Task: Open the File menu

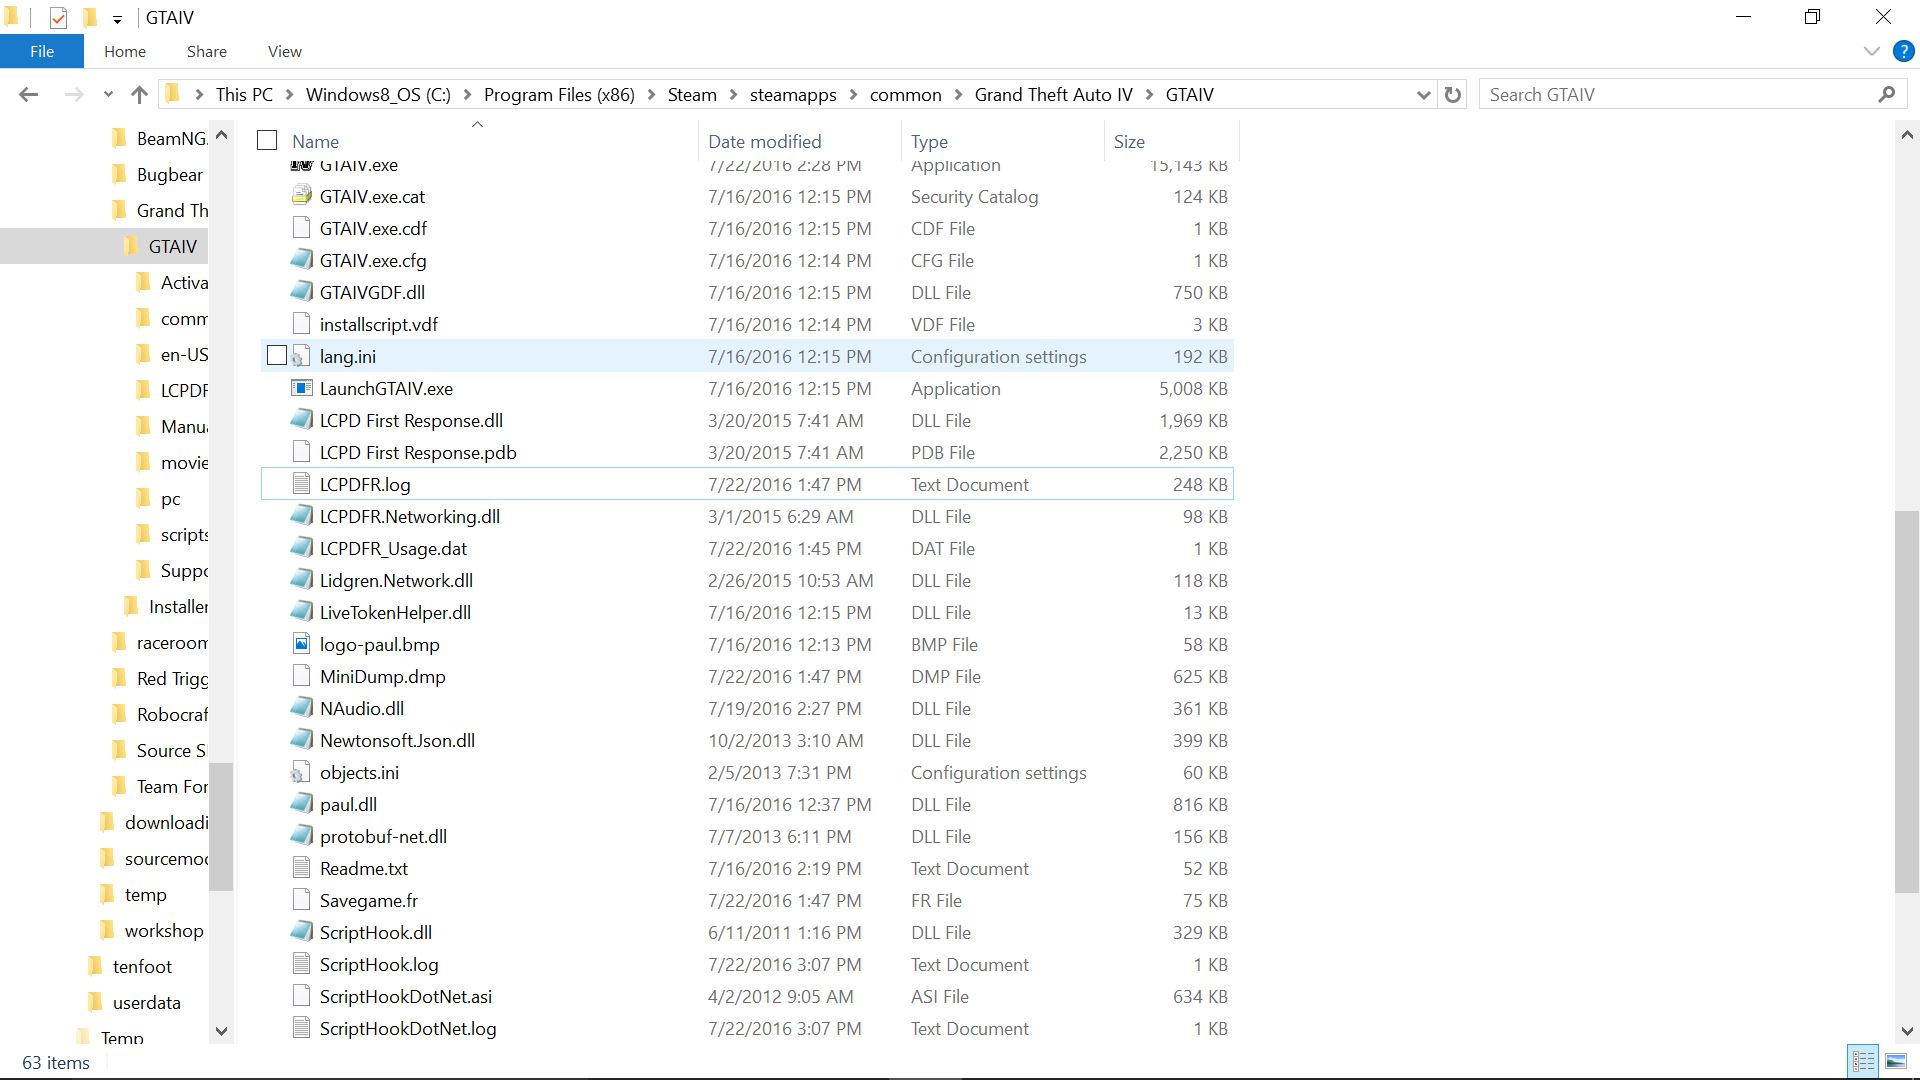Action: coord(42,51)
